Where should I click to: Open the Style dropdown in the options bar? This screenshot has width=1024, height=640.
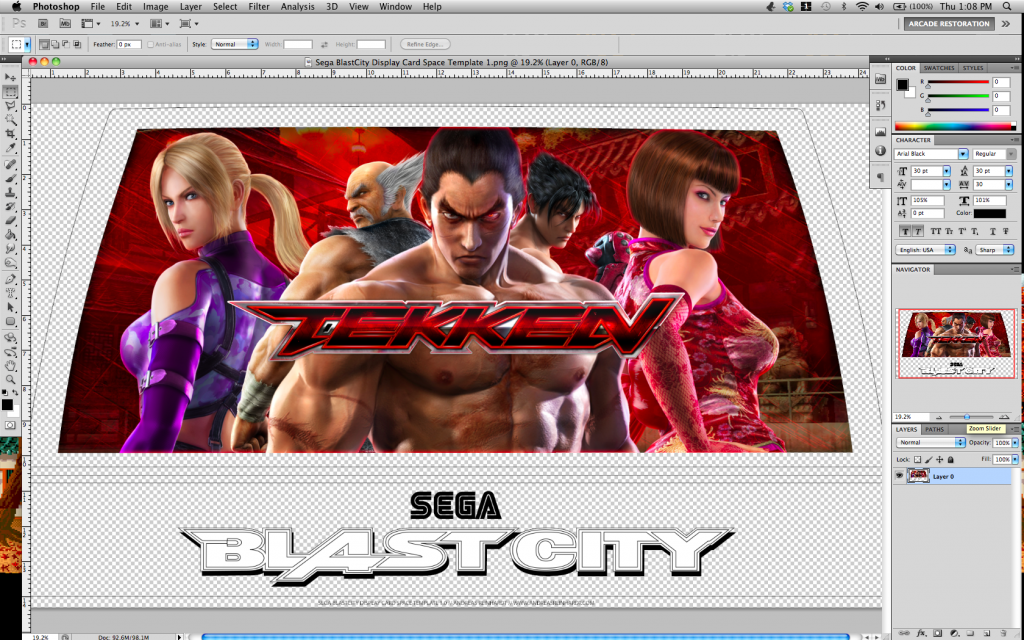coord(235,43)
